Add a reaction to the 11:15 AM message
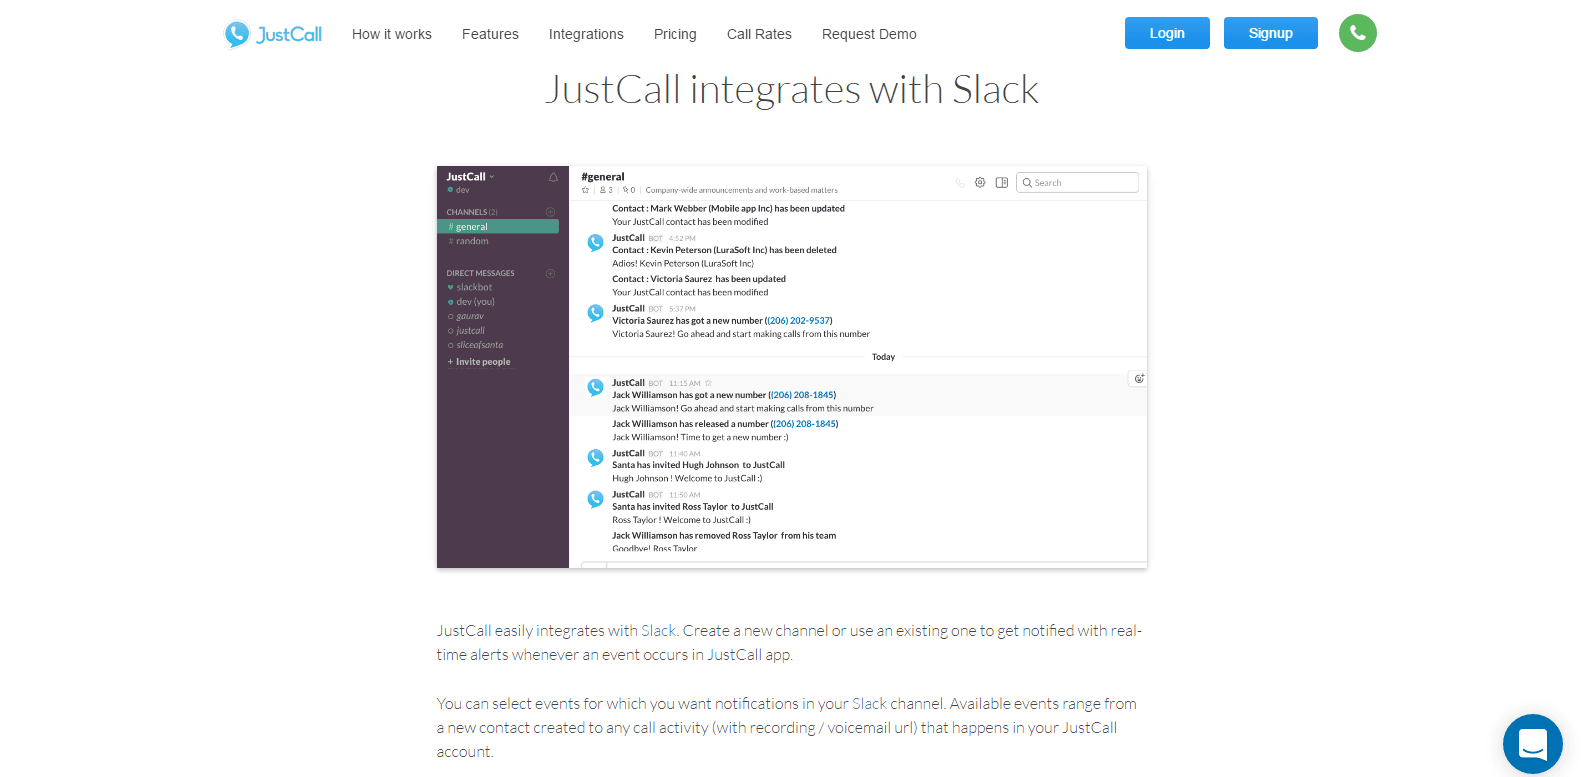 [1138, 379]
